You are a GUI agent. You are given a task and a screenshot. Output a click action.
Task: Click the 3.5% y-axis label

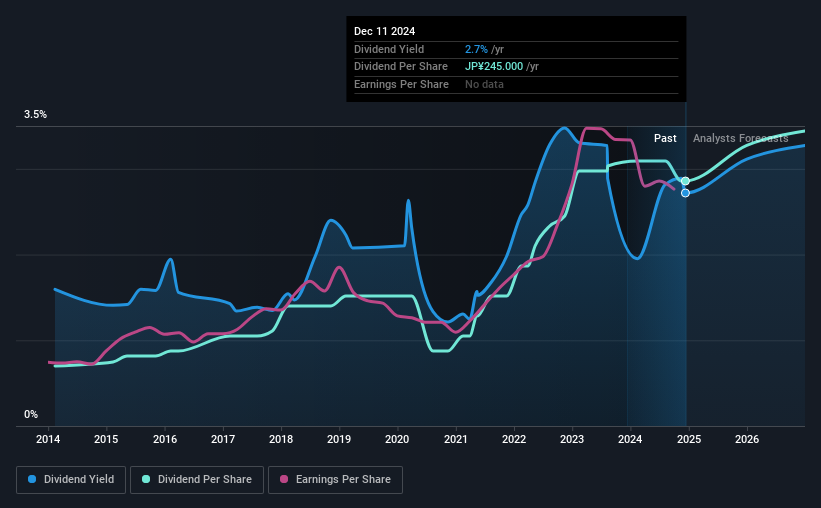[35, 115]
